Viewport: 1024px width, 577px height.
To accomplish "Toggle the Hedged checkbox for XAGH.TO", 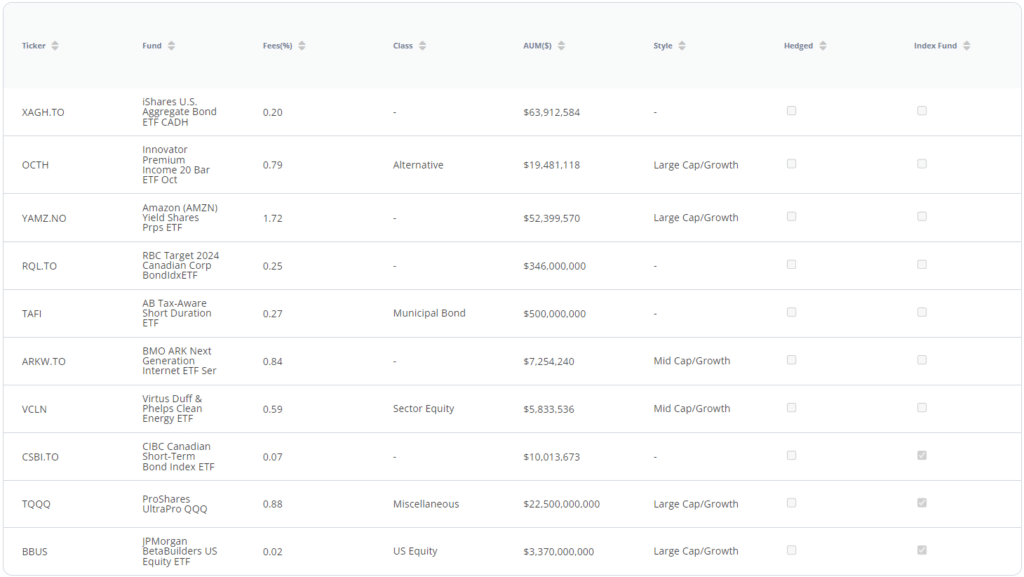I will coord(791,111).
